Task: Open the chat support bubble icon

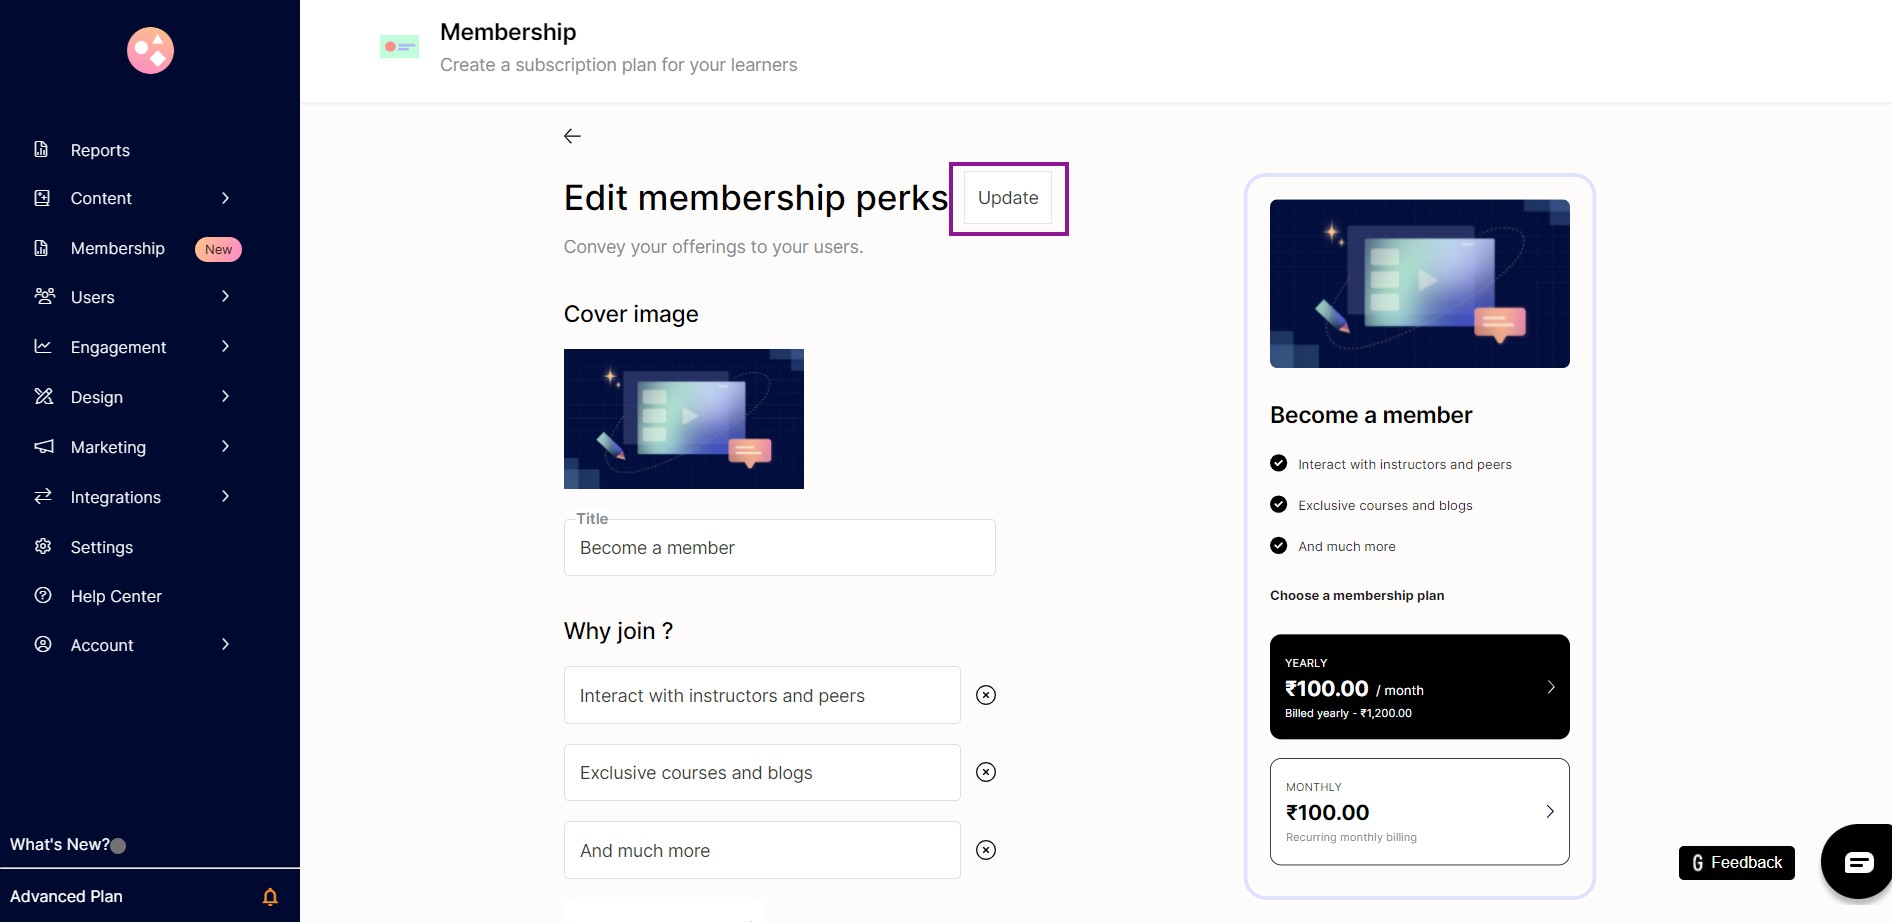Action: 1858,862
